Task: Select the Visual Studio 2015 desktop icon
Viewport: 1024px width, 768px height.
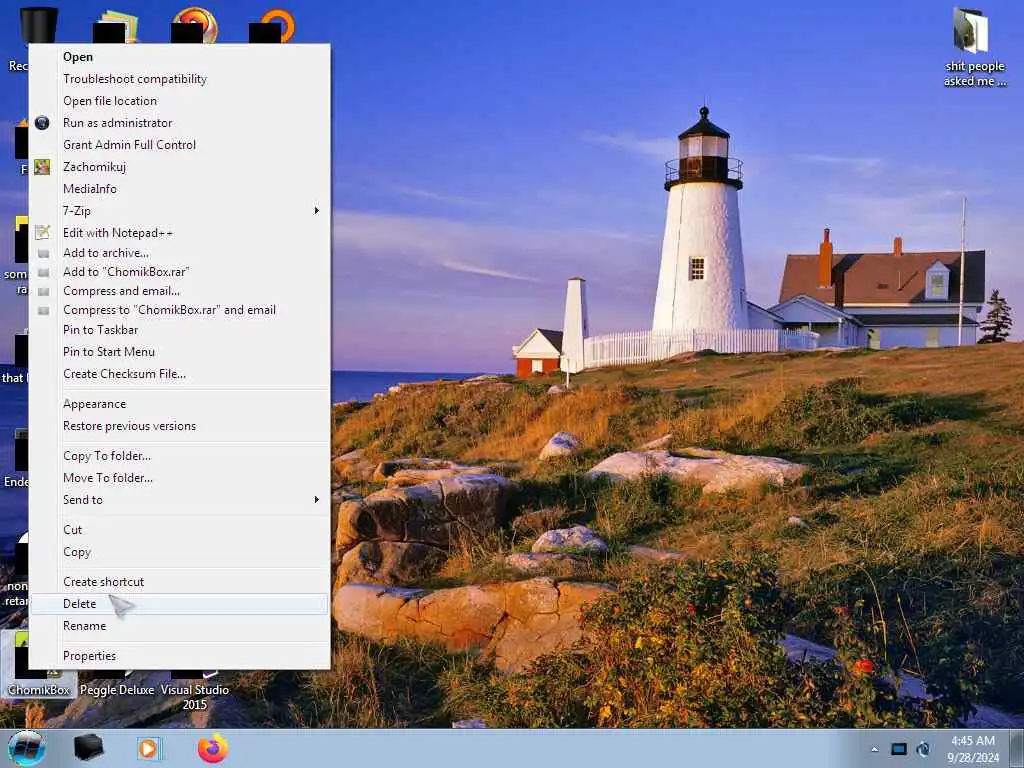Action: 195,689
